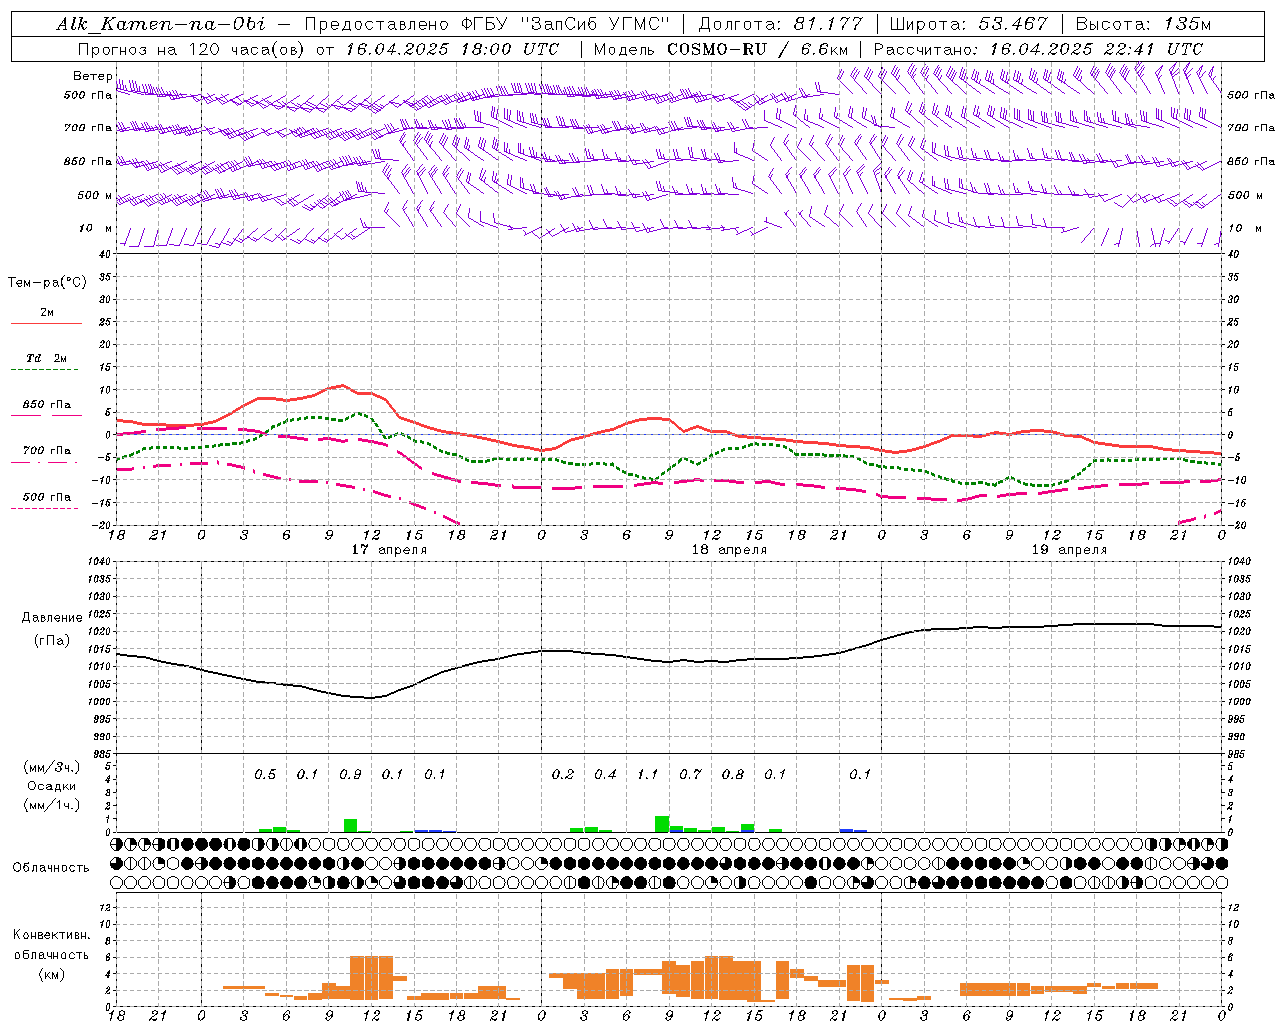Select the latitude value Широта: 53.467
Viewport: 1280px width, 1024px height.
(968, 24)
